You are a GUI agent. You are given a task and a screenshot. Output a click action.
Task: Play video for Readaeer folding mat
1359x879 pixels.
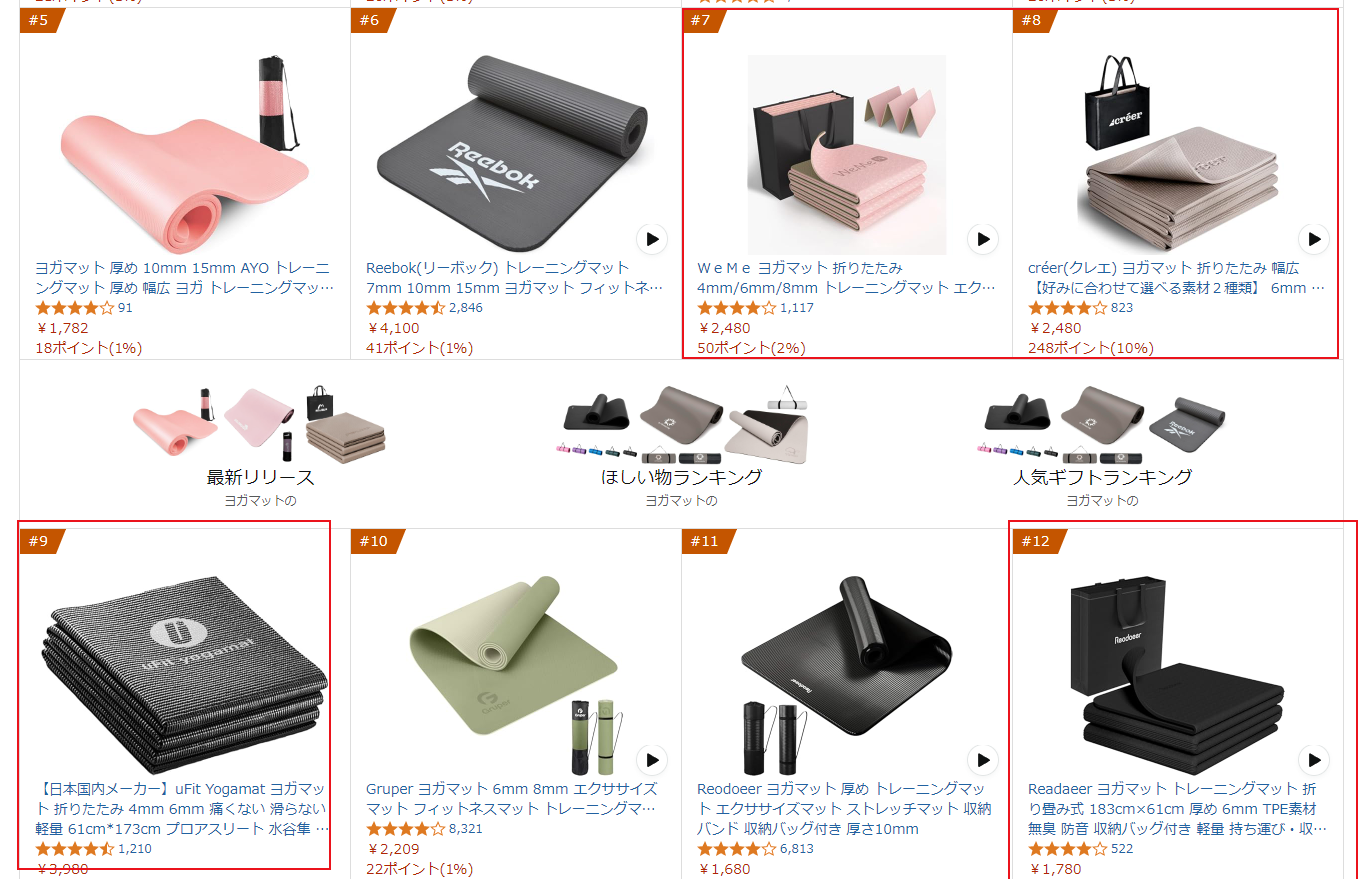(x=1314, y=760)
